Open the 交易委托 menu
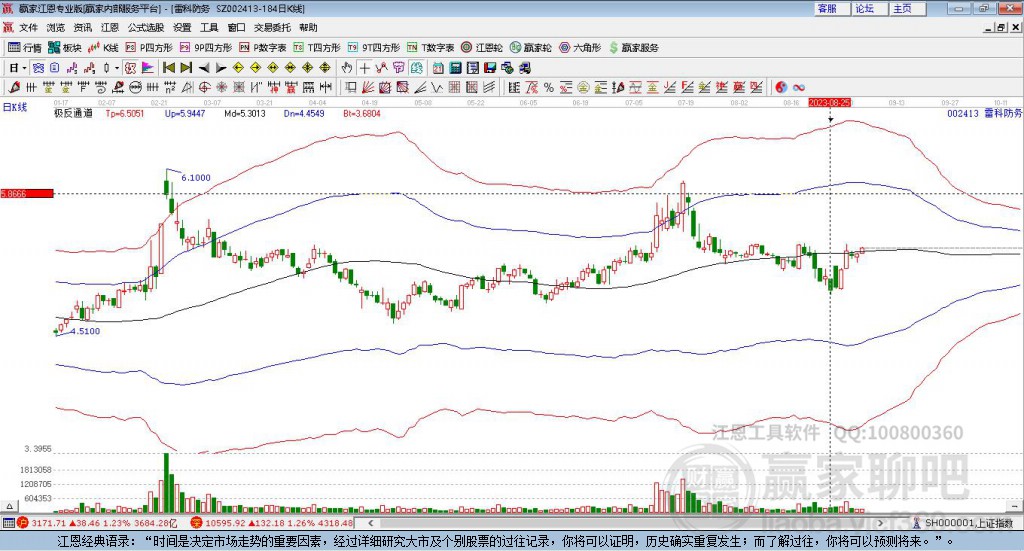 tap(272, 27)
